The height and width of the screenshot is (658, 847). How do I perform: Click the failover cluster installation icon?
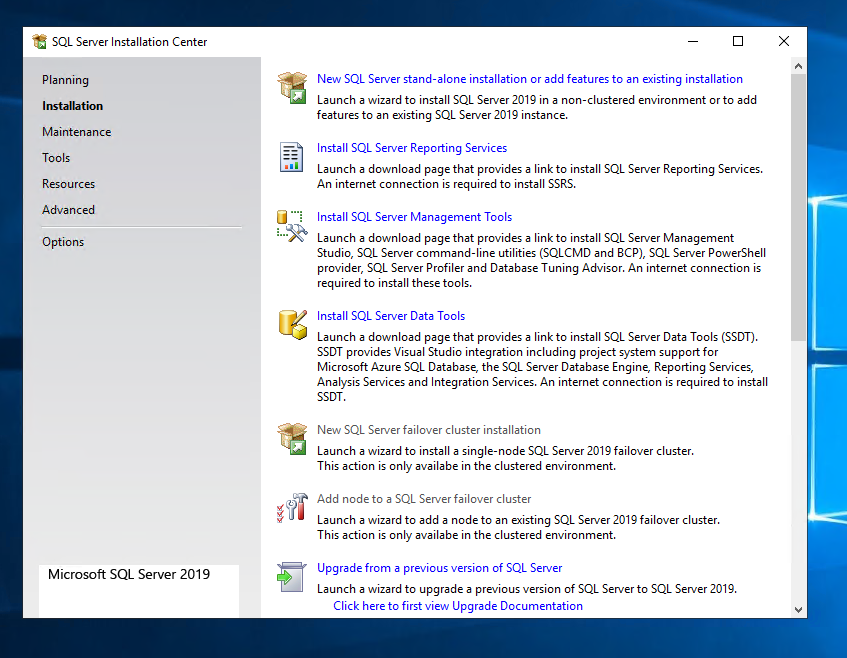[x=291, y=439]
